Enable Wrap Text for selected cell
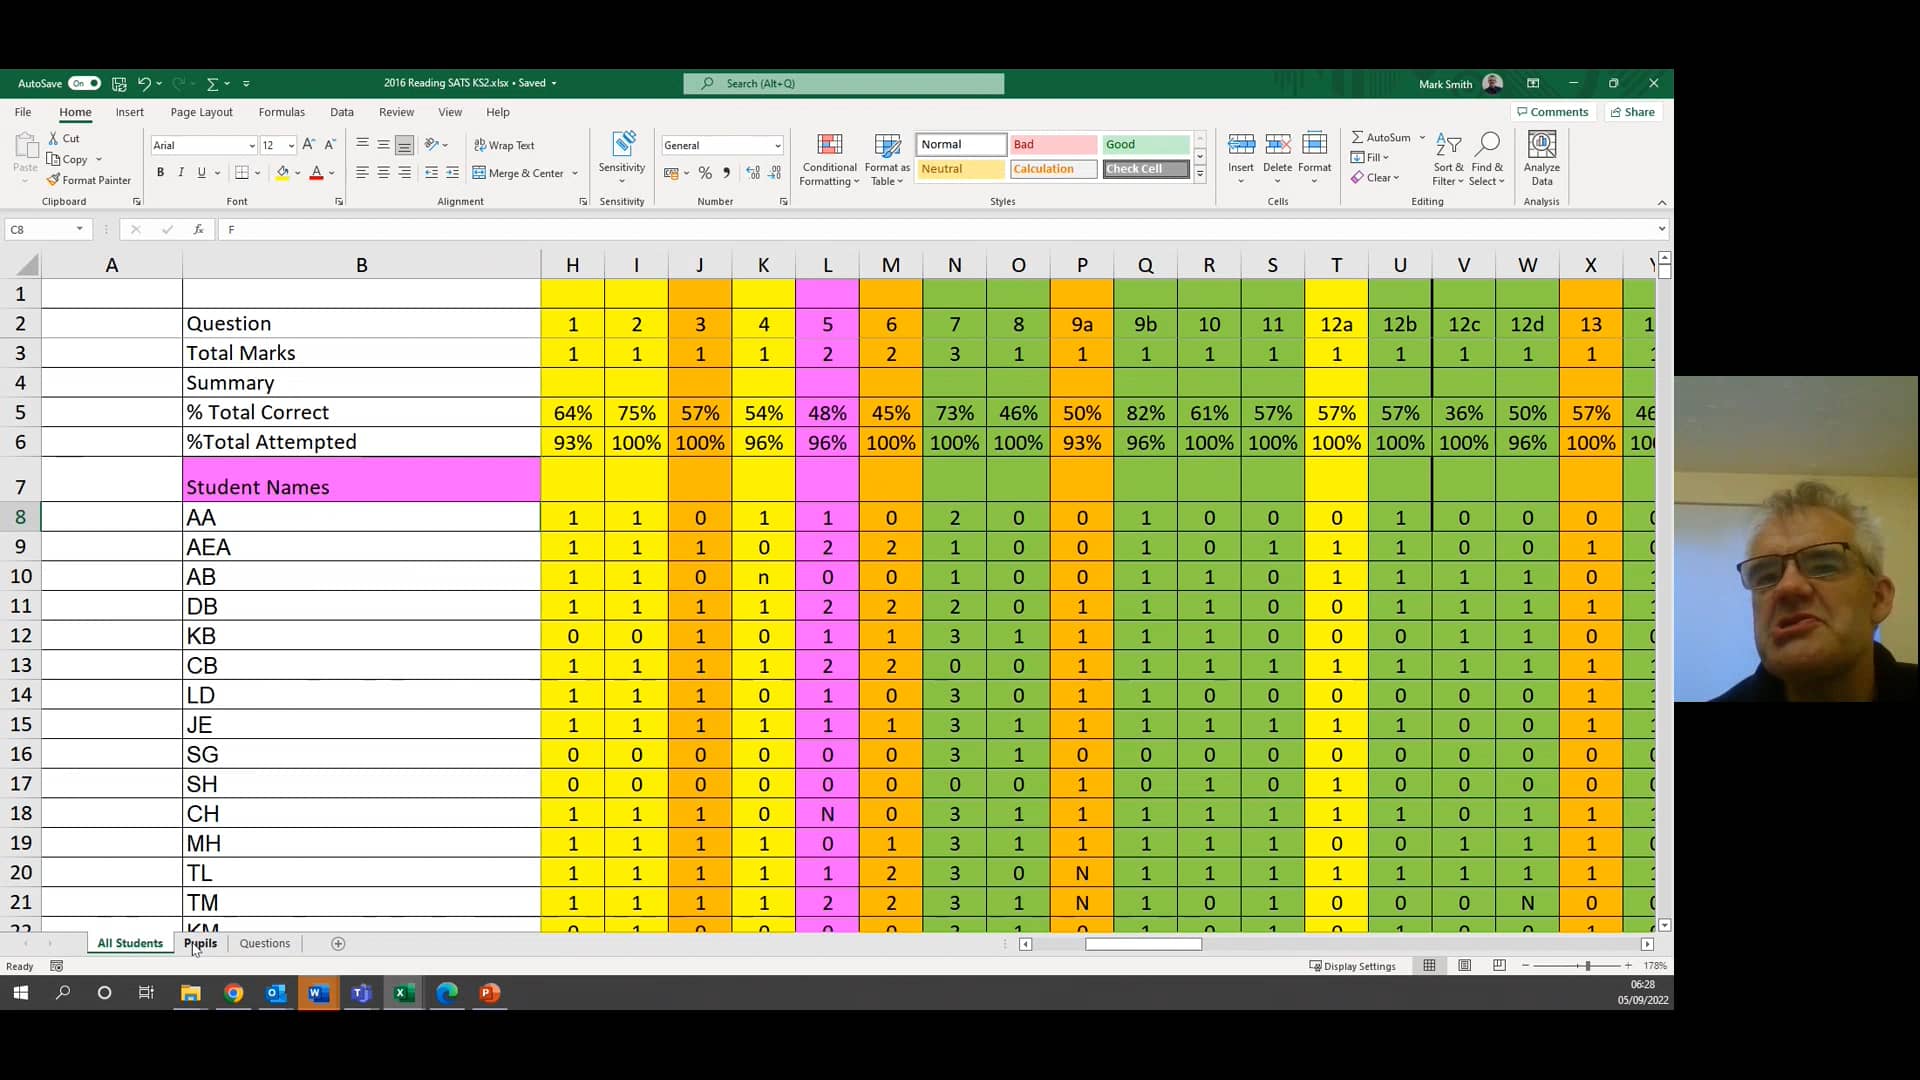Image resolution: width=1920 pixels, height=1080 pixels. pos(506,145)
